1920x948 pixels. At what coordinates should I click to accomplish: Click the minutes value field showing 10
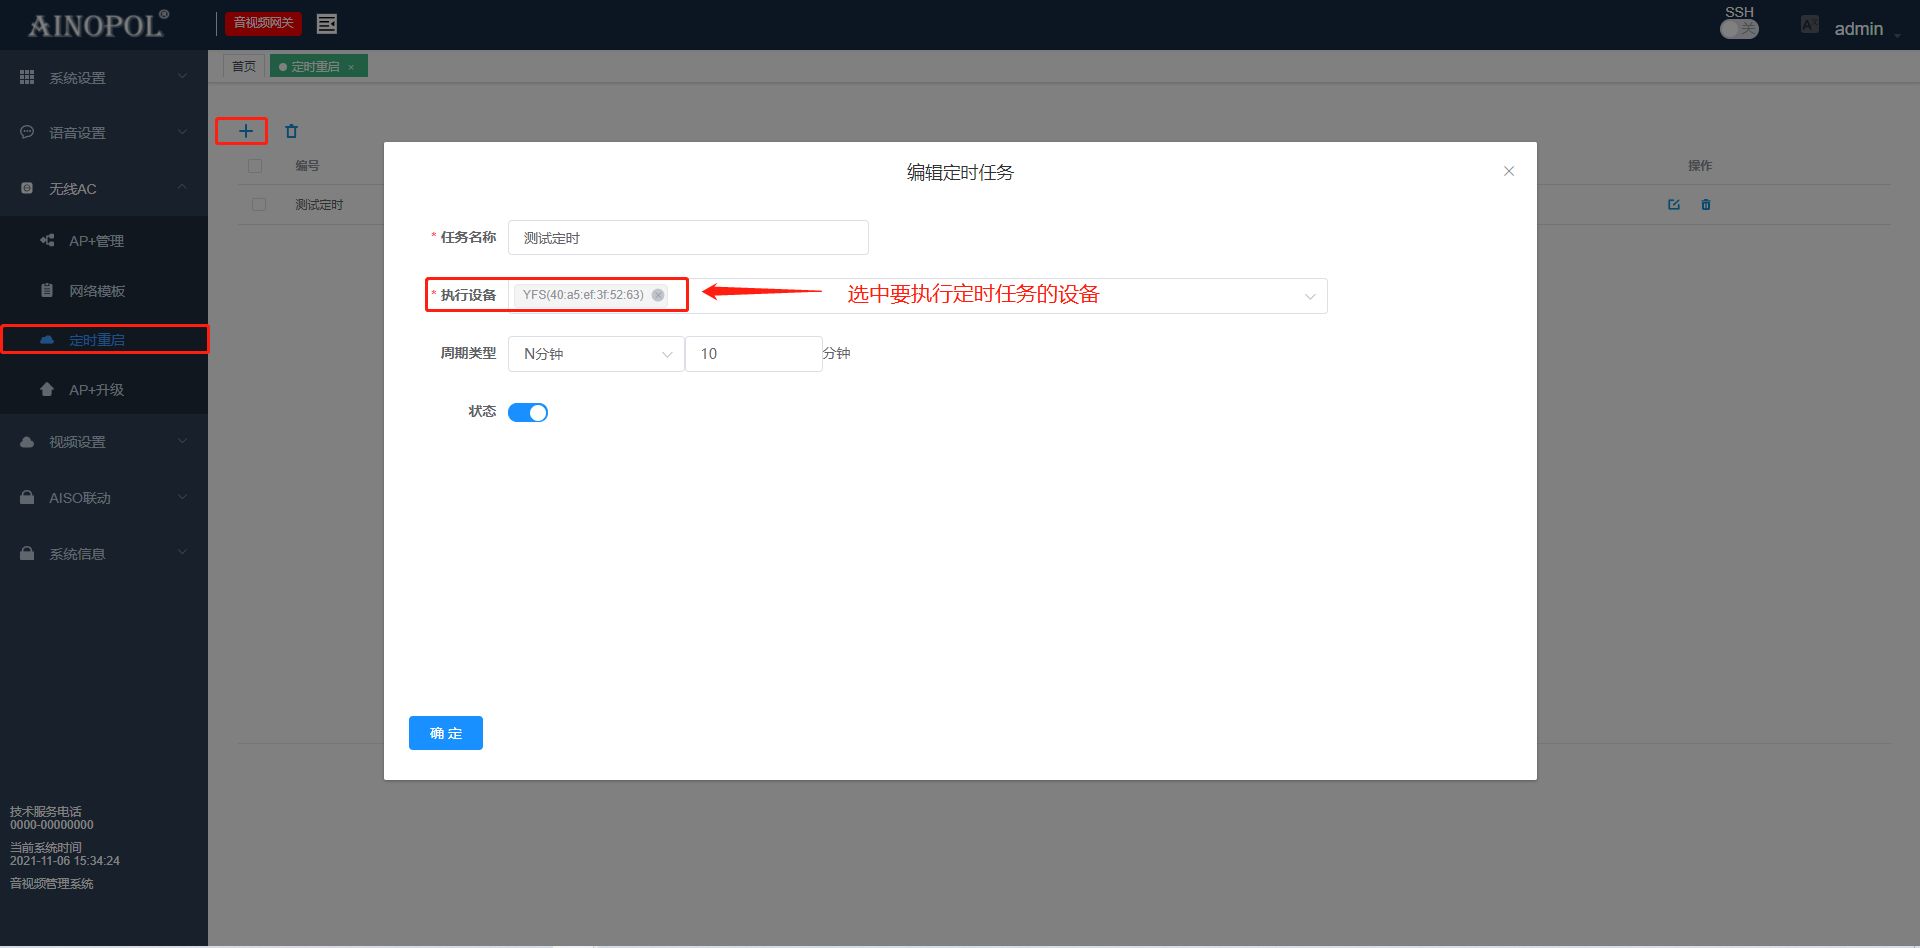753,354
